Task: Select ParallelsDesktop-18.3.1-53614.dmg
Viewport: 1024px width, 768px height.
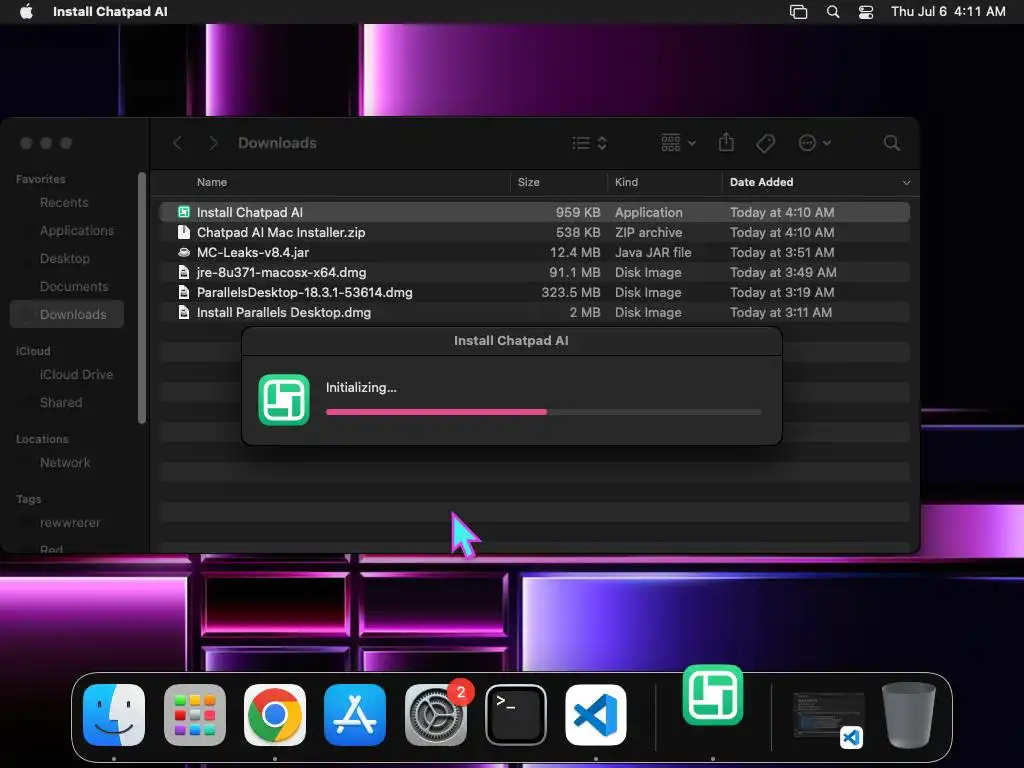Action: 534,293
